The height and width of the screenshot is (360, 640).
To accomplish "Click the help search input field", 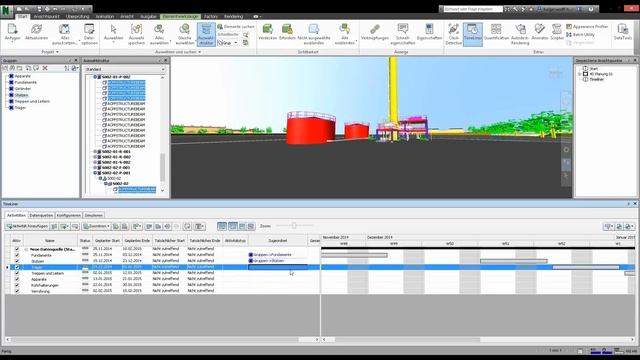I will tap(473, 9).
